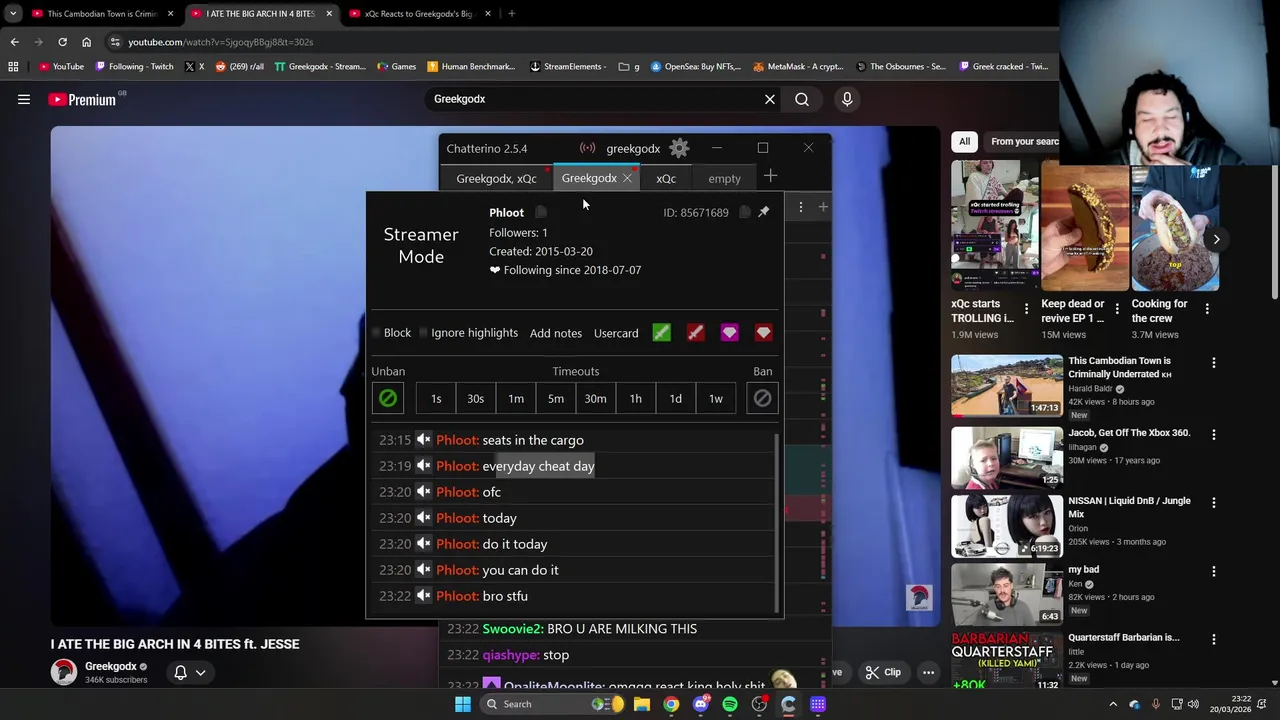The height and width of the screenshot is (720, 1280).
Task: Switch to 'empty' Chatterino tab
Action: click(724, 178)
